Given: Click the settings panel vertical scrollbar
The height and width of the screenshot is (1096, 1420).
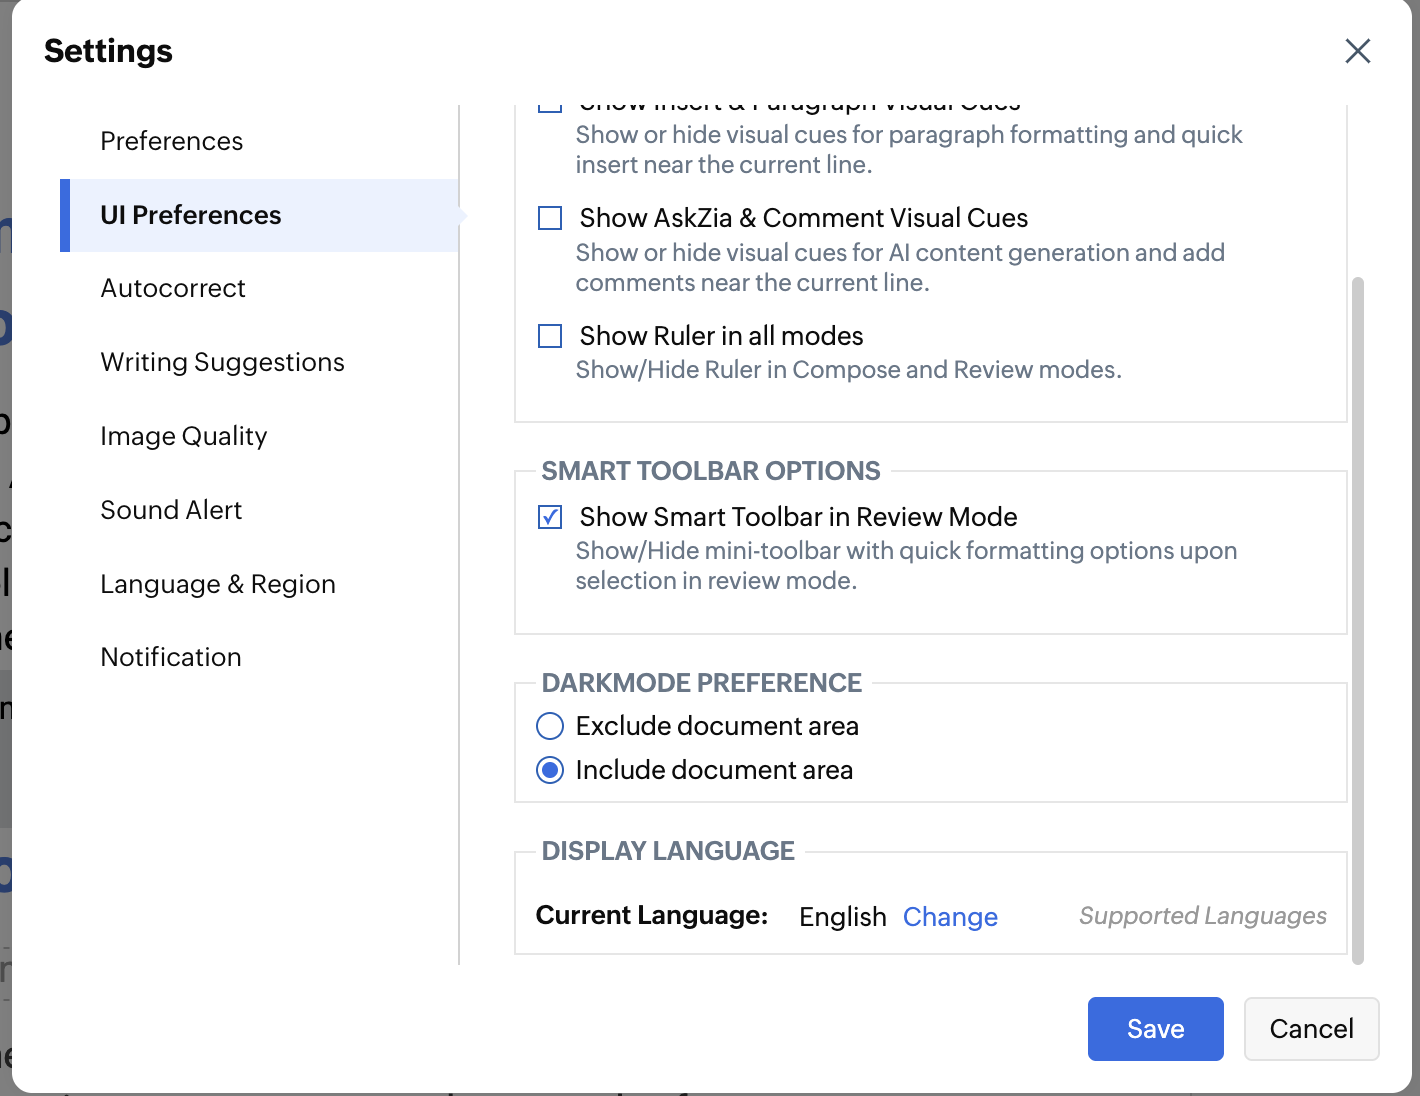Looking at the screenshot, I should [1357, 620].
